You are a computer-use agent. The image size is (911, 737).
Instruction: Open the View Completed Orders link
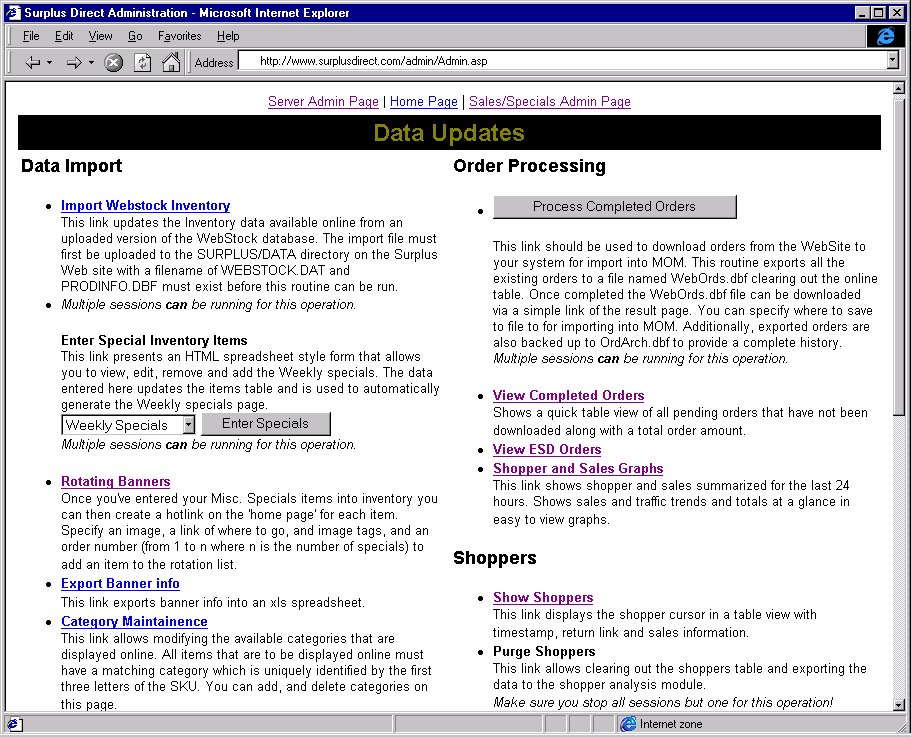[568, 396]
